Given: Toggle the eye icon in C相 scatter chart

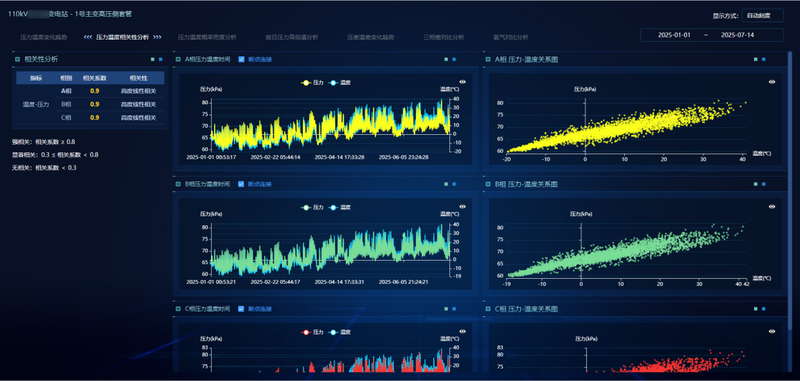Looking at the screenshot, I should [x=772, y=331].
